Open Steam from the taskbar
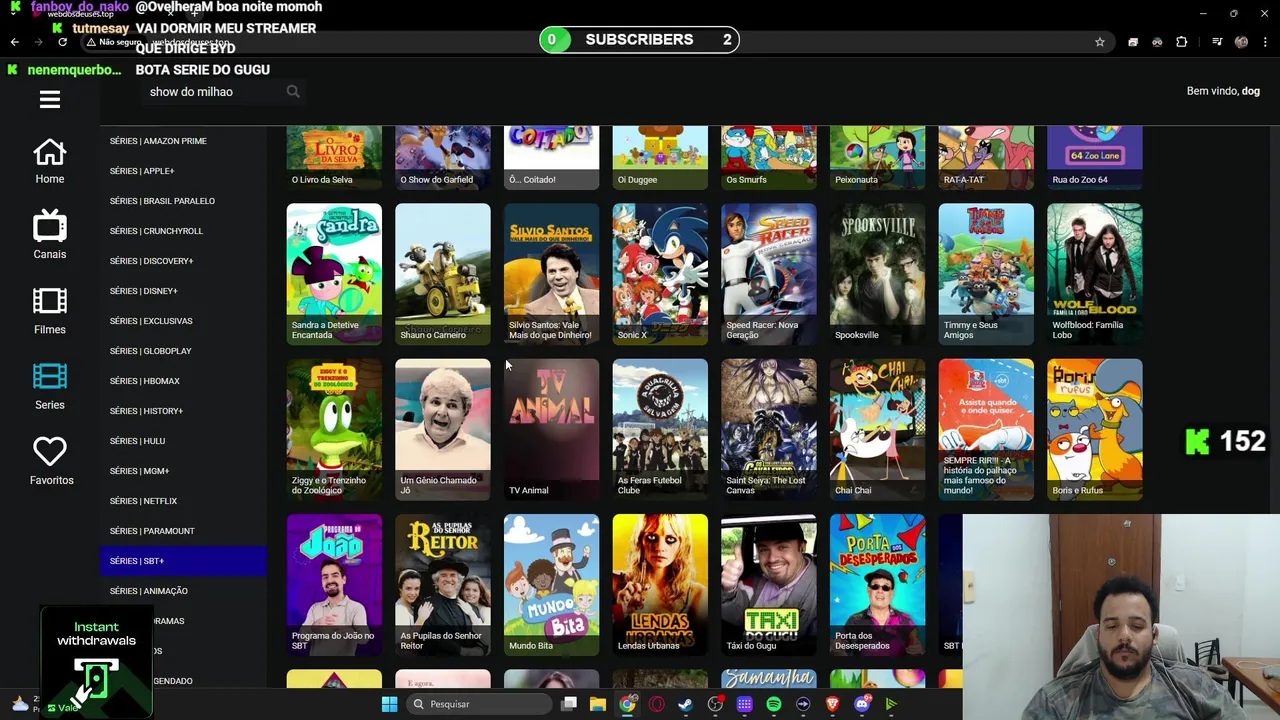 point(685,704)
